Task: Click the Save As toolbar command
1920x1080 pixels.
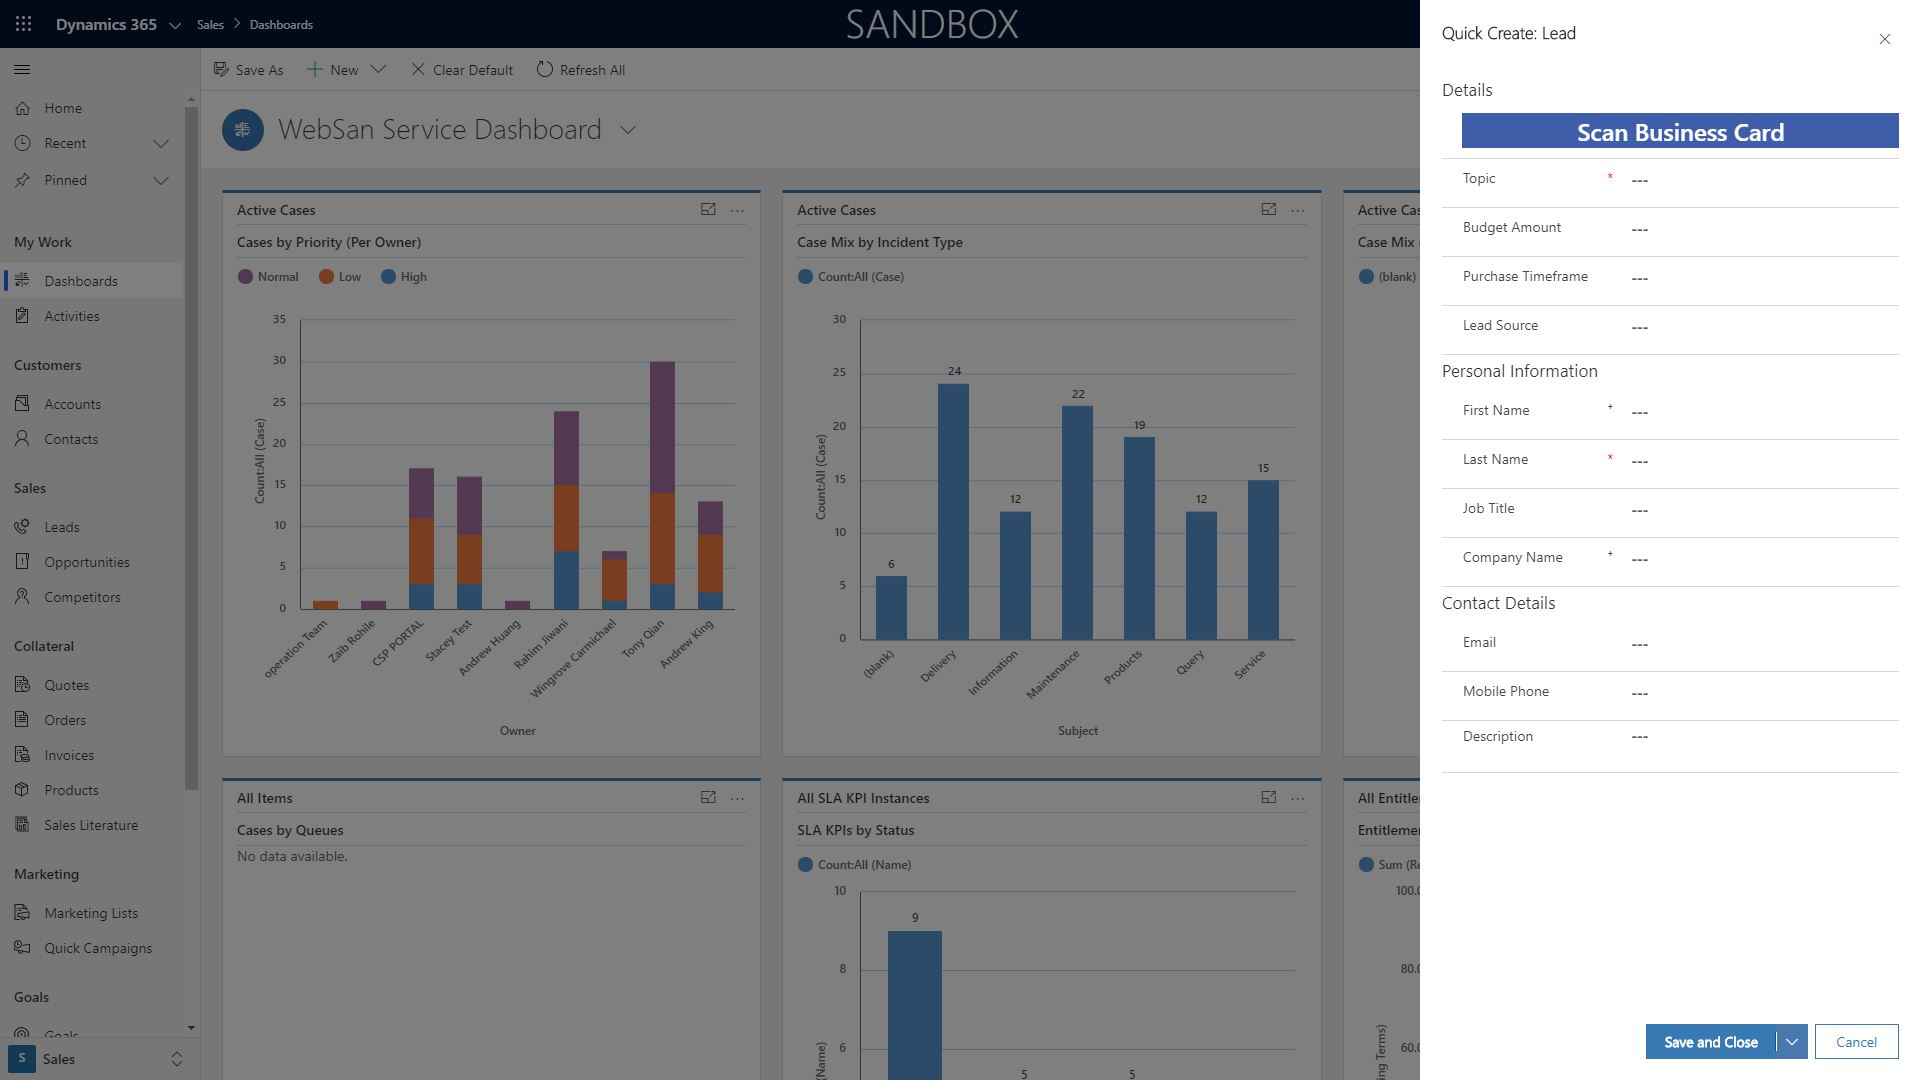Action: tap(248, 70)
